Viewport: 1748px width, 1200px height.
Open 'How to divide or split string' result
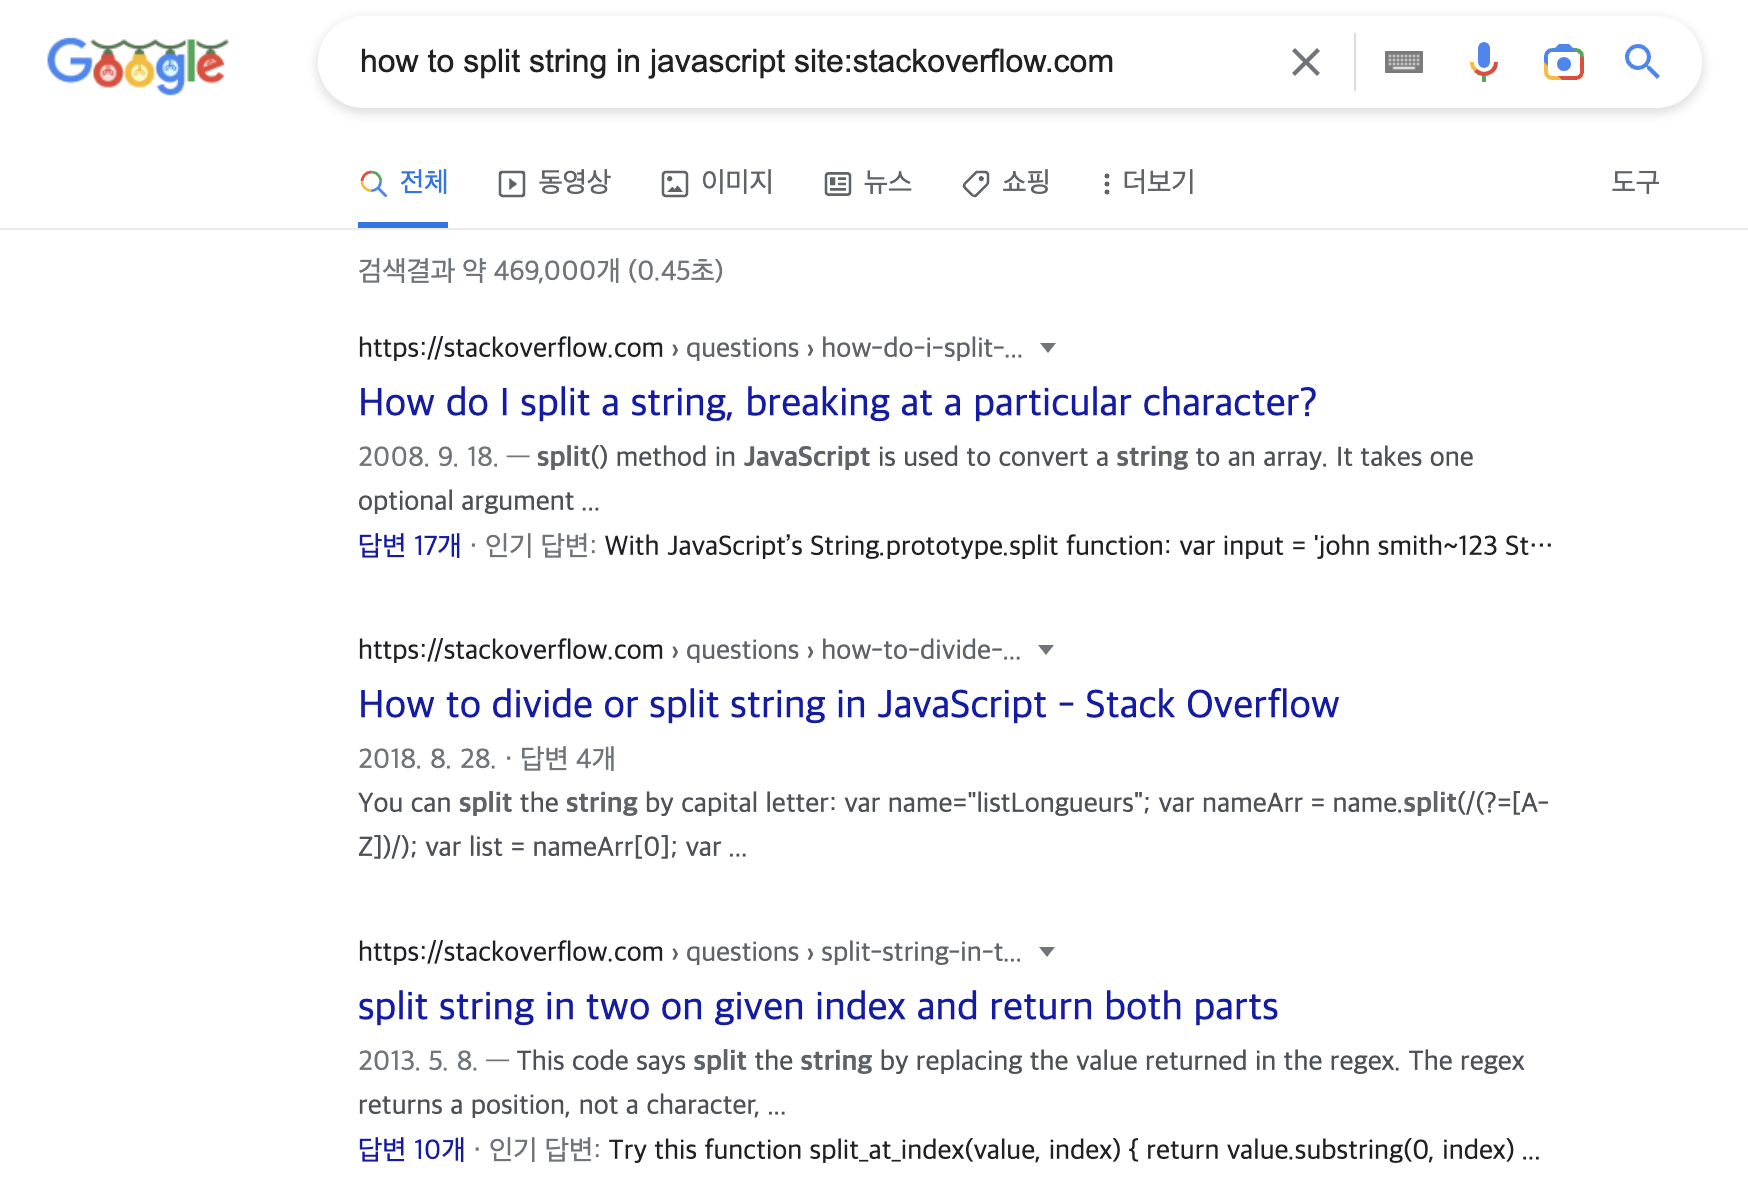coord(848,704)
